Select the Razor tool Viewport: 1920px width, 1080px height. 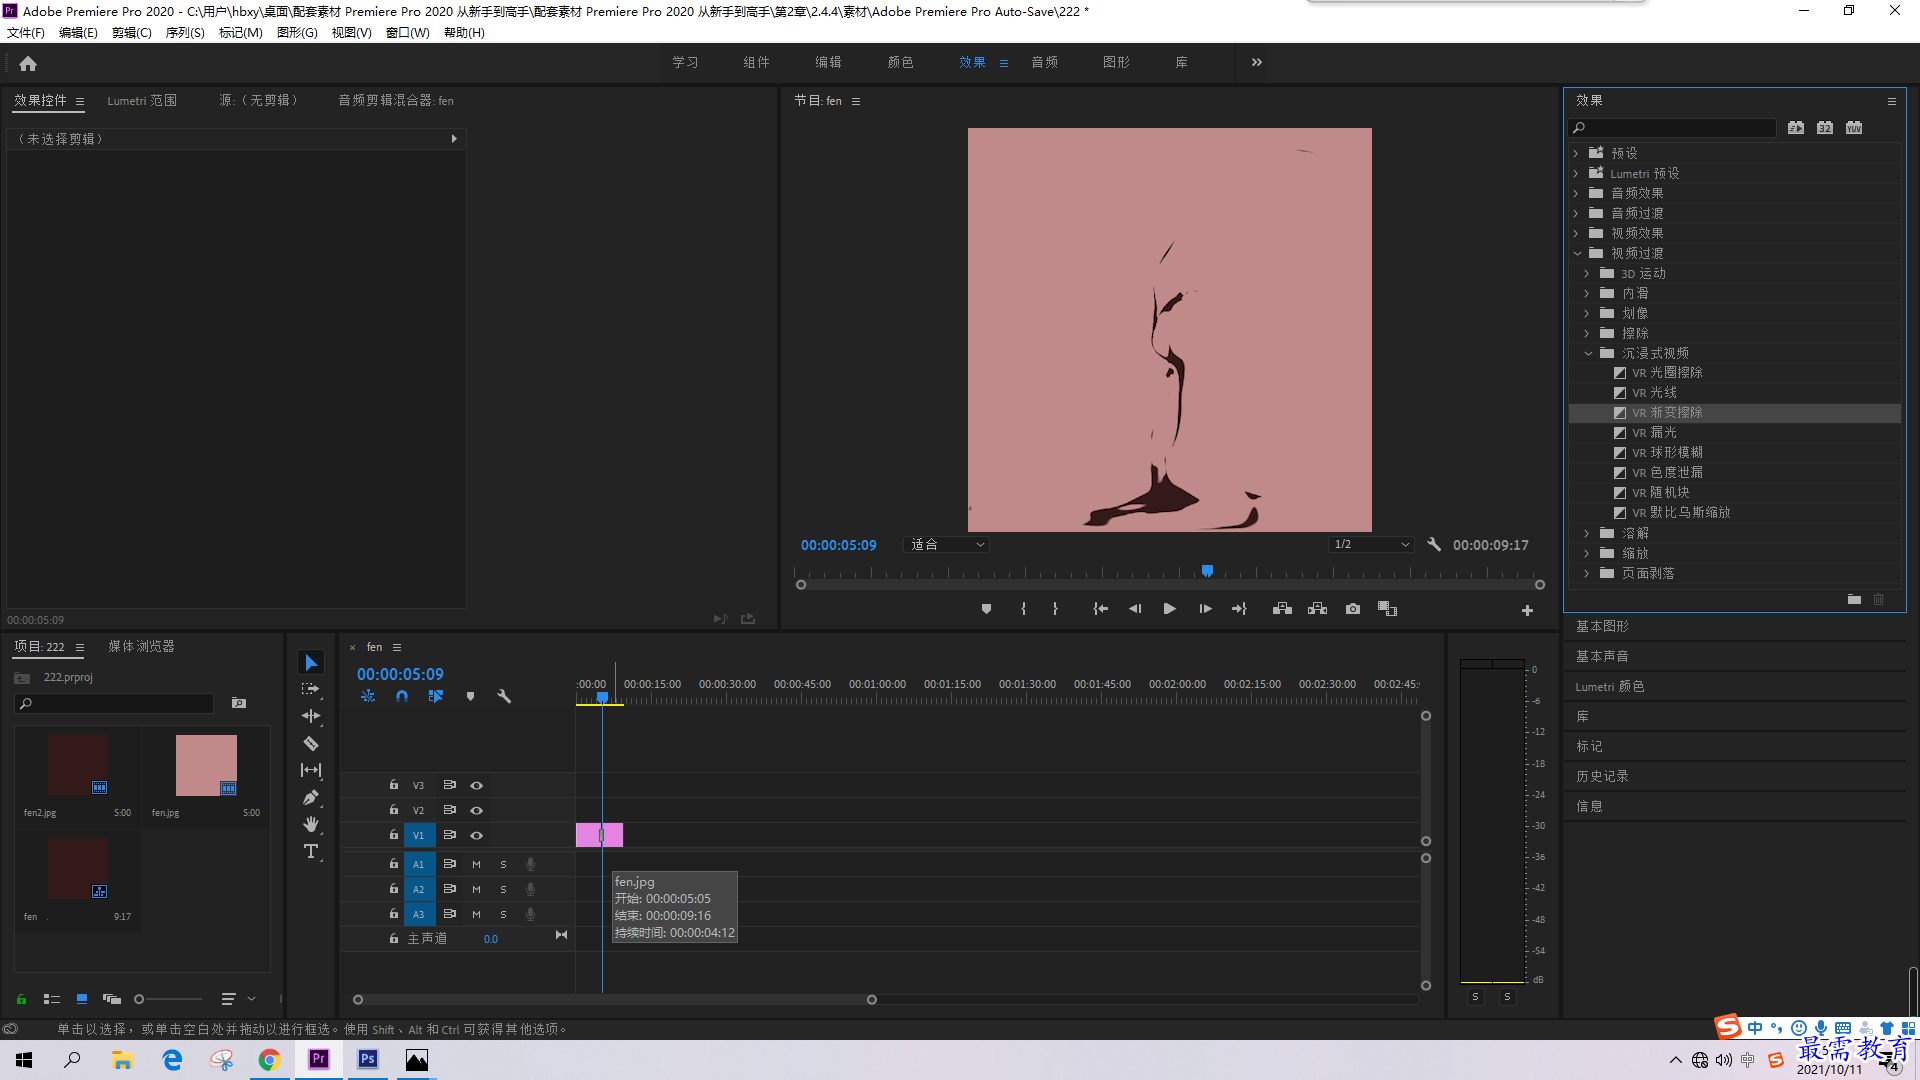pyautogui.click(x=311, y=743)
